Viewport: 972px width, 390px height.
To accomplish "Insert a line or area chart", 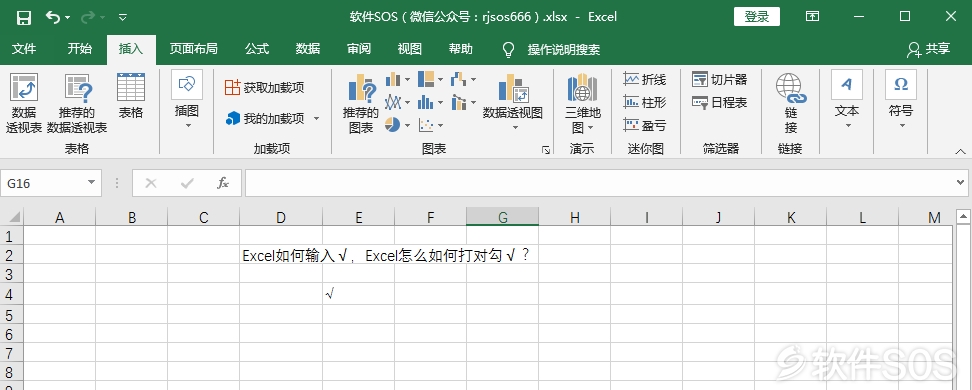I will [x=397, y=102].
